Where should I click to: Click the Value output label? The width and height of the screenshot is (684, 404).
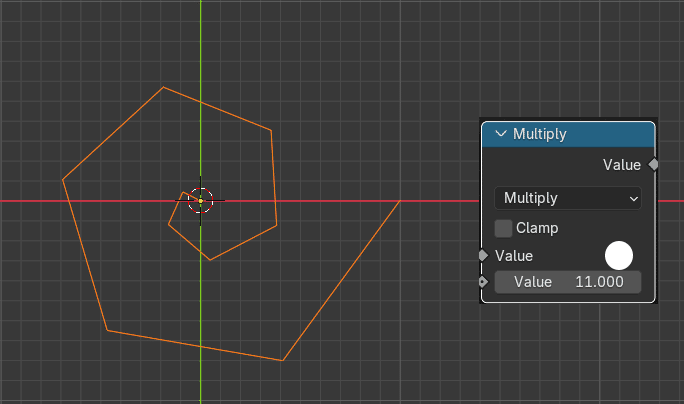coord(622,165)
